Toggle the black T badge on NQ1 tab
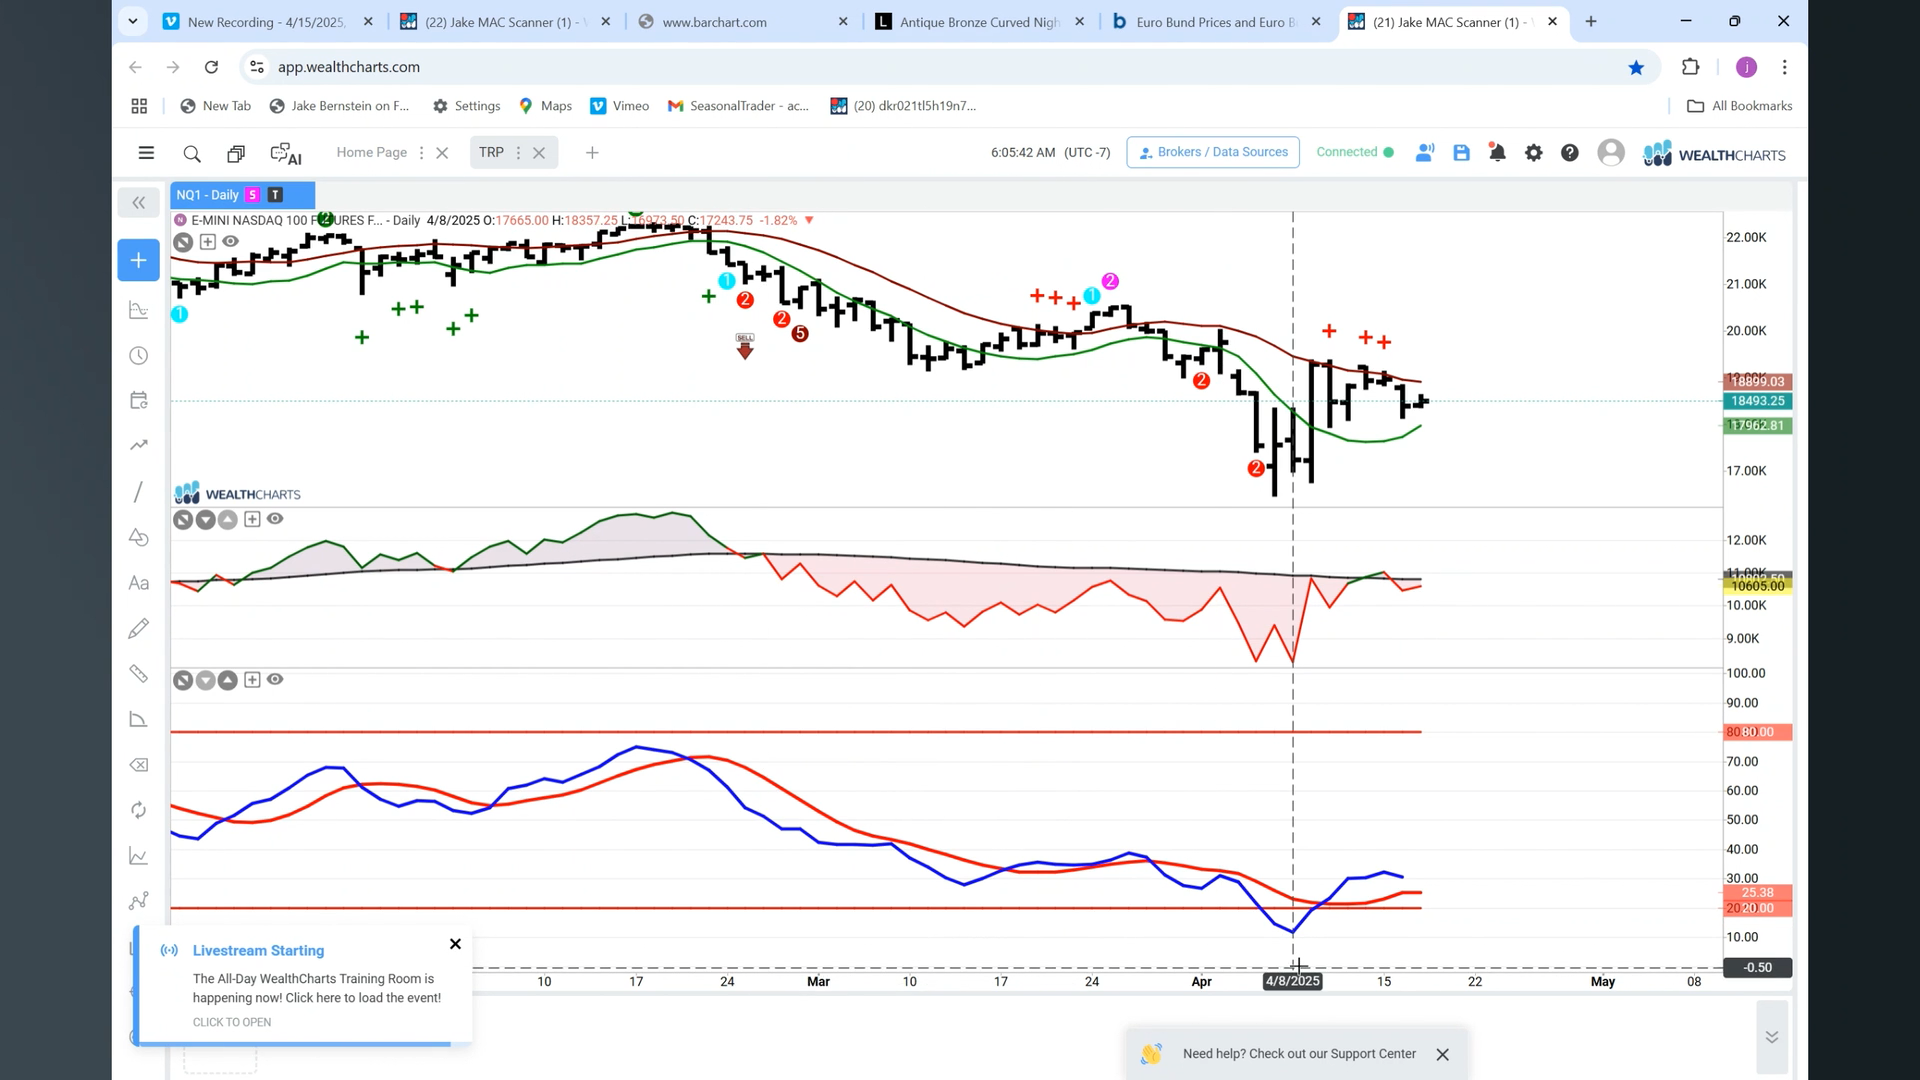1920x1080 pixels. (x=275, y=195)
